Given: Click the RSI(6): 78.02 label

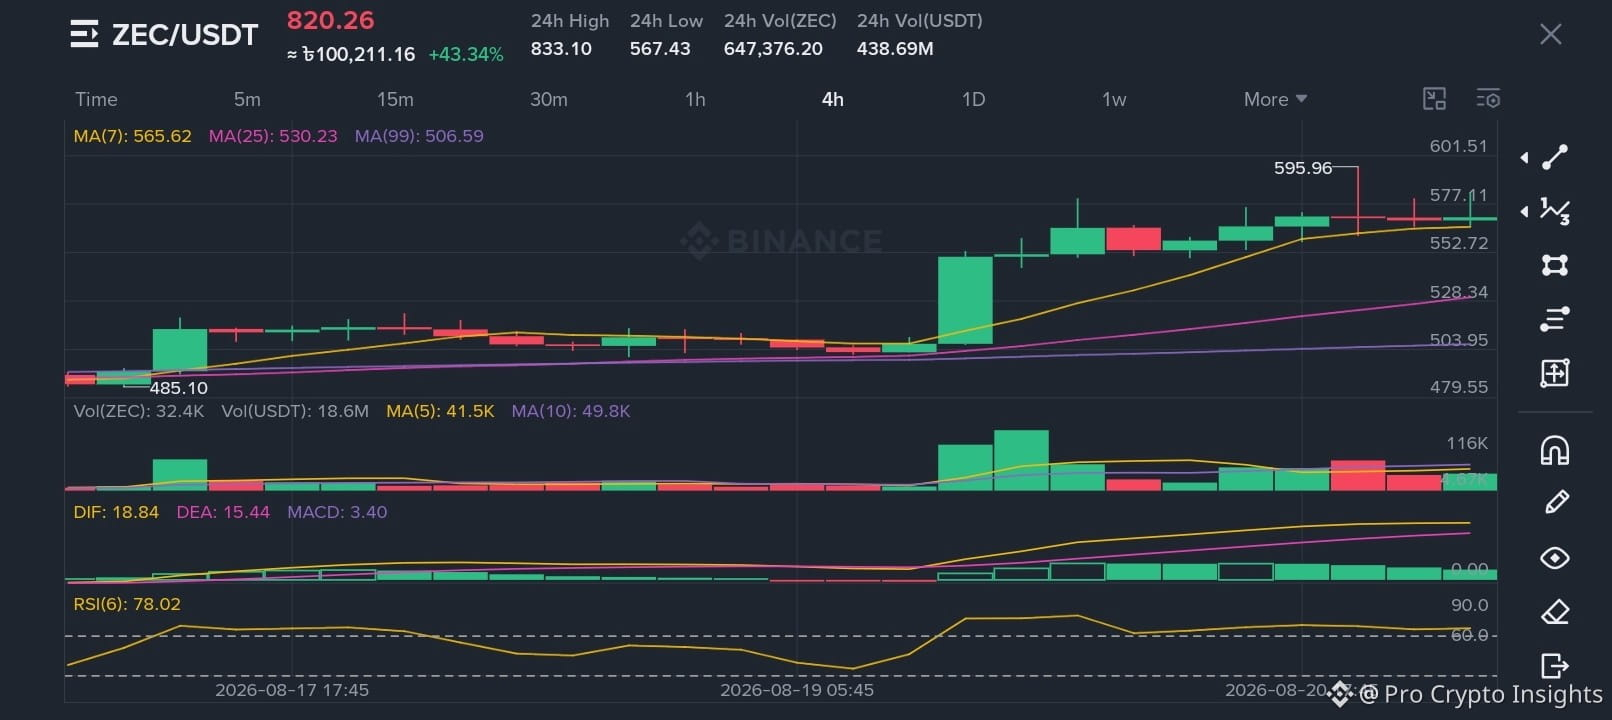Looking at the screenshot, I should [127, 604].
